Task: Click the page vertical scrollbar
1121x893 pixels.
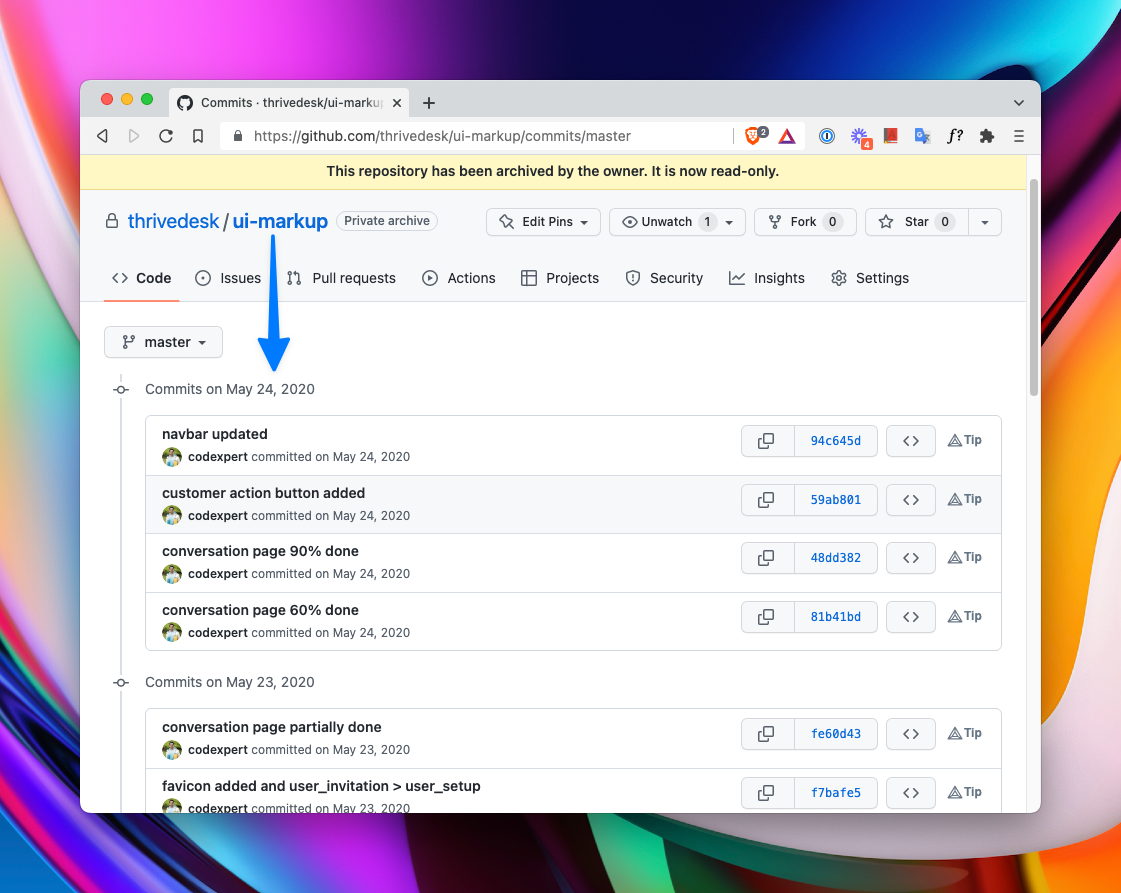Action: [1034, 286]
